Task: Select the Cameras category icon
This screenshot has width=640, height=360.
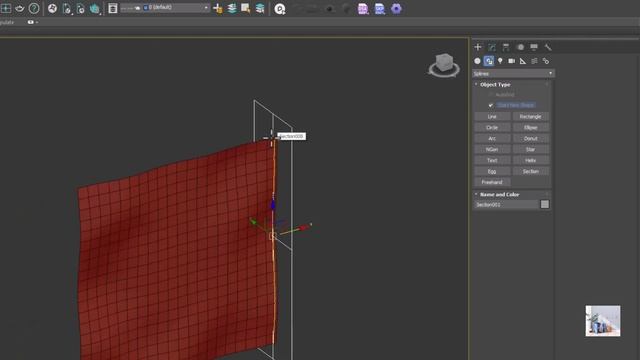Action: tap(511, 61)
